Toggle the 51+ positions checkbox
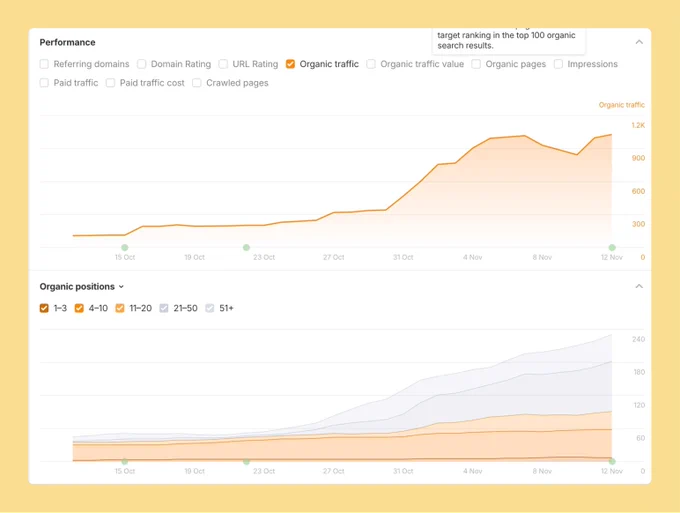The width and height of the screenshot is (680, 513). coord(210,308)
